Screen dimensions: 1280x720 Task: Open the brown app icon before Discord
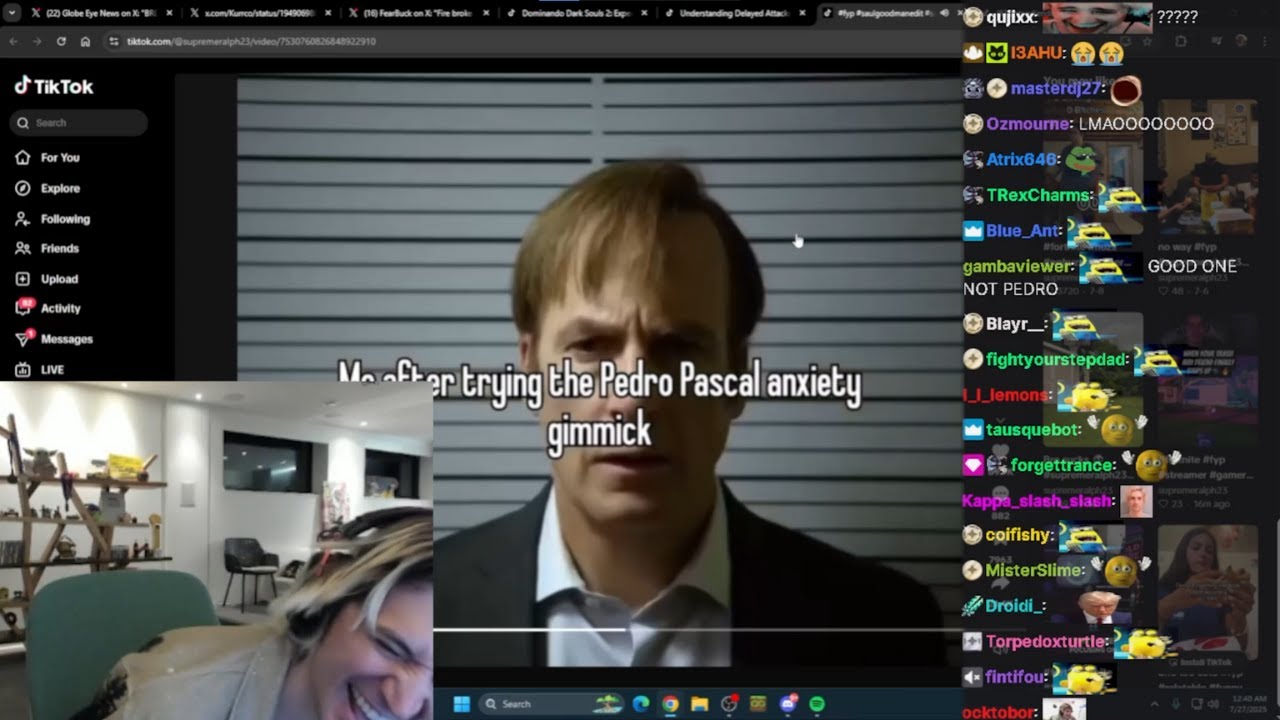pyautogui.click(x=758, y=704)
